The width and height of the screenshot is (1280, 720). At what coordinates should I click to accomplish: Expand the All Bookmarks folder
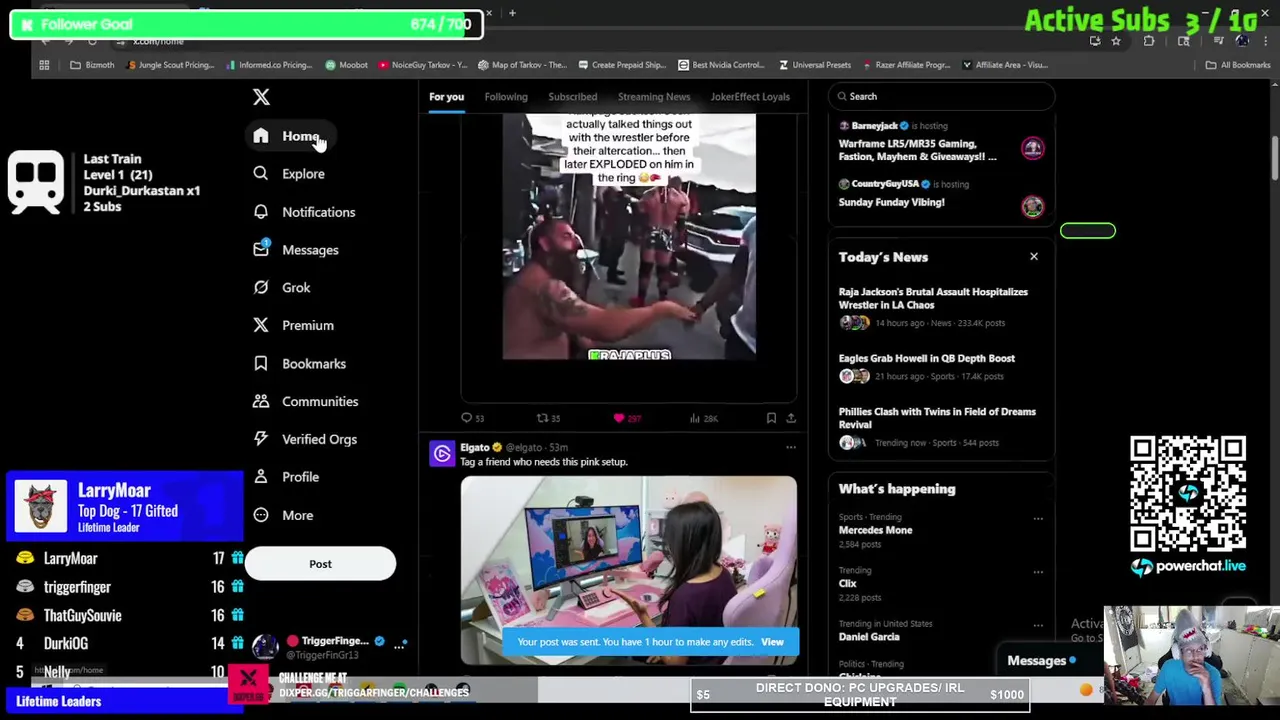[x=1238, y=65]
